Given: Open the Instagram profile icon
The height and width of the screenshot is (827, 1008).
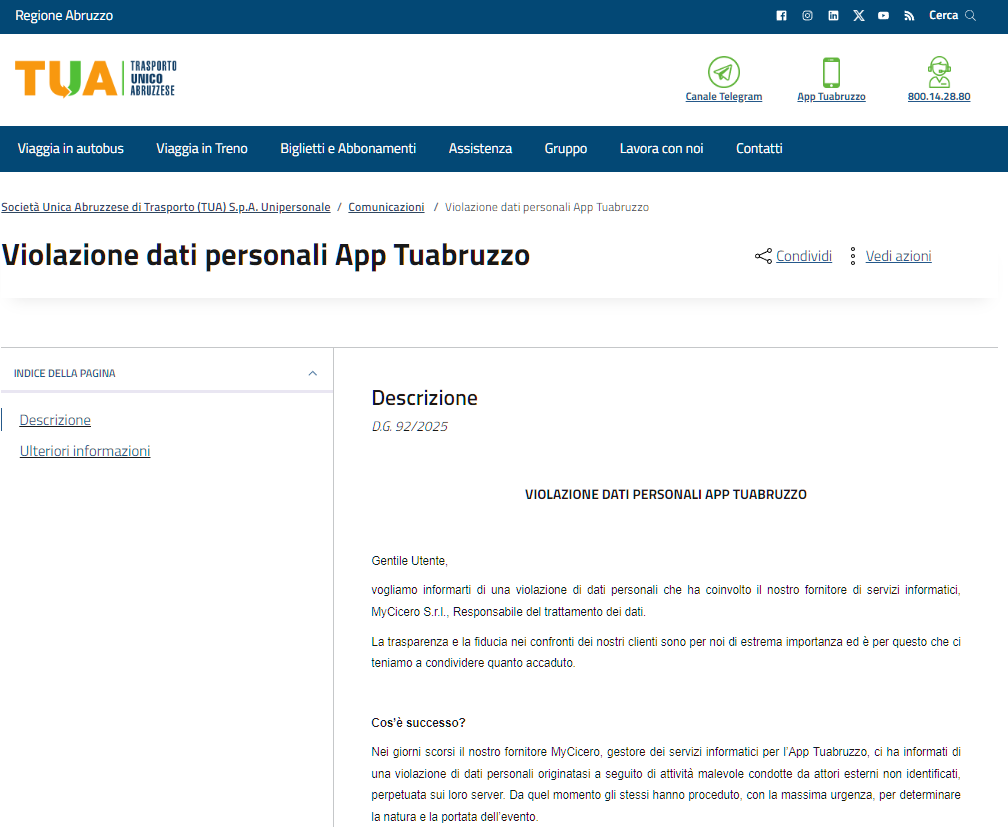Looking at the screenshot, I should [x=807, y=16].
